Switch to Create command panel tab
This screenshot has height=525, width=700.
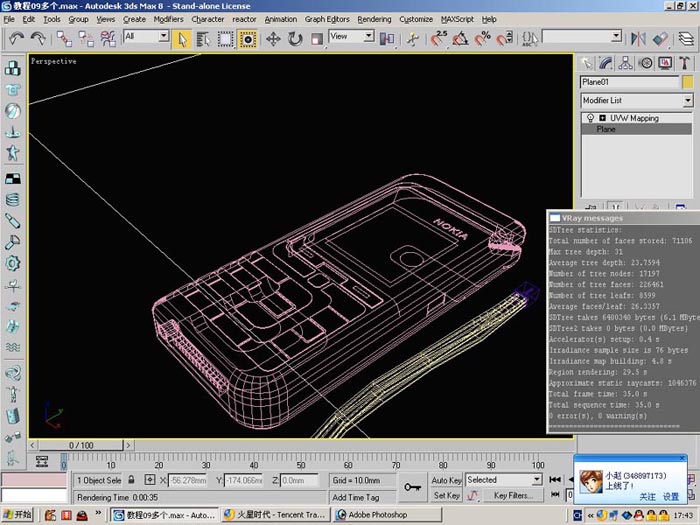[587, 63]
